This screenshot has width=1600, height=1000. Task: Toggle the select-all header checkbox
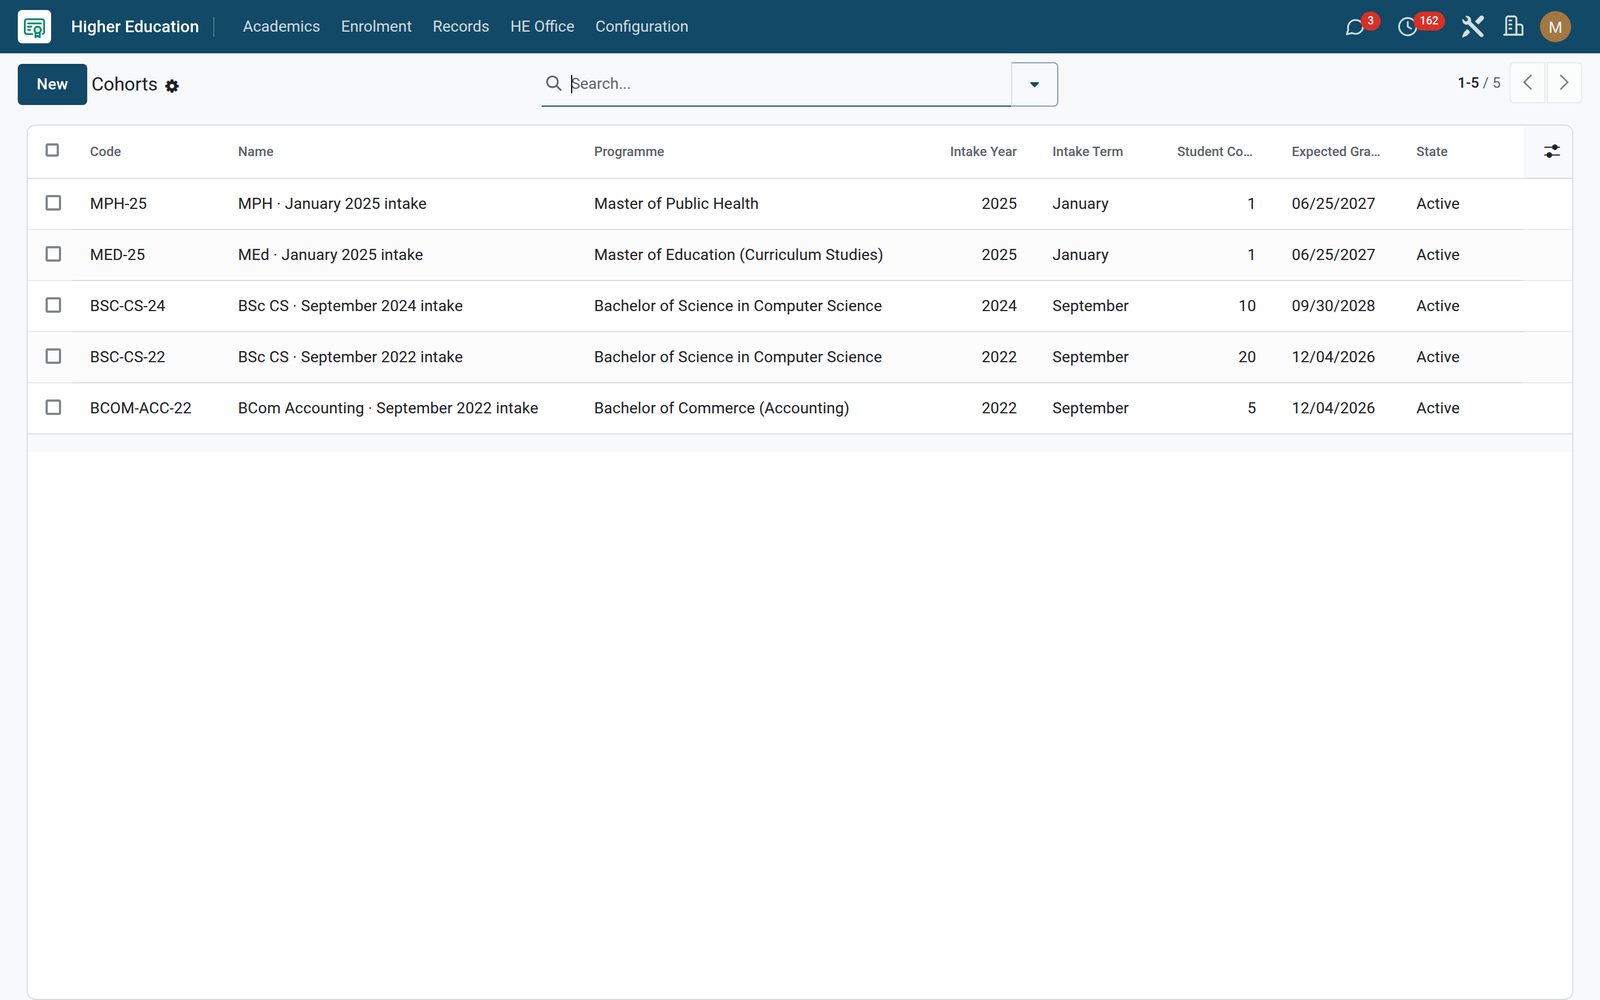[x=52, y=150]
